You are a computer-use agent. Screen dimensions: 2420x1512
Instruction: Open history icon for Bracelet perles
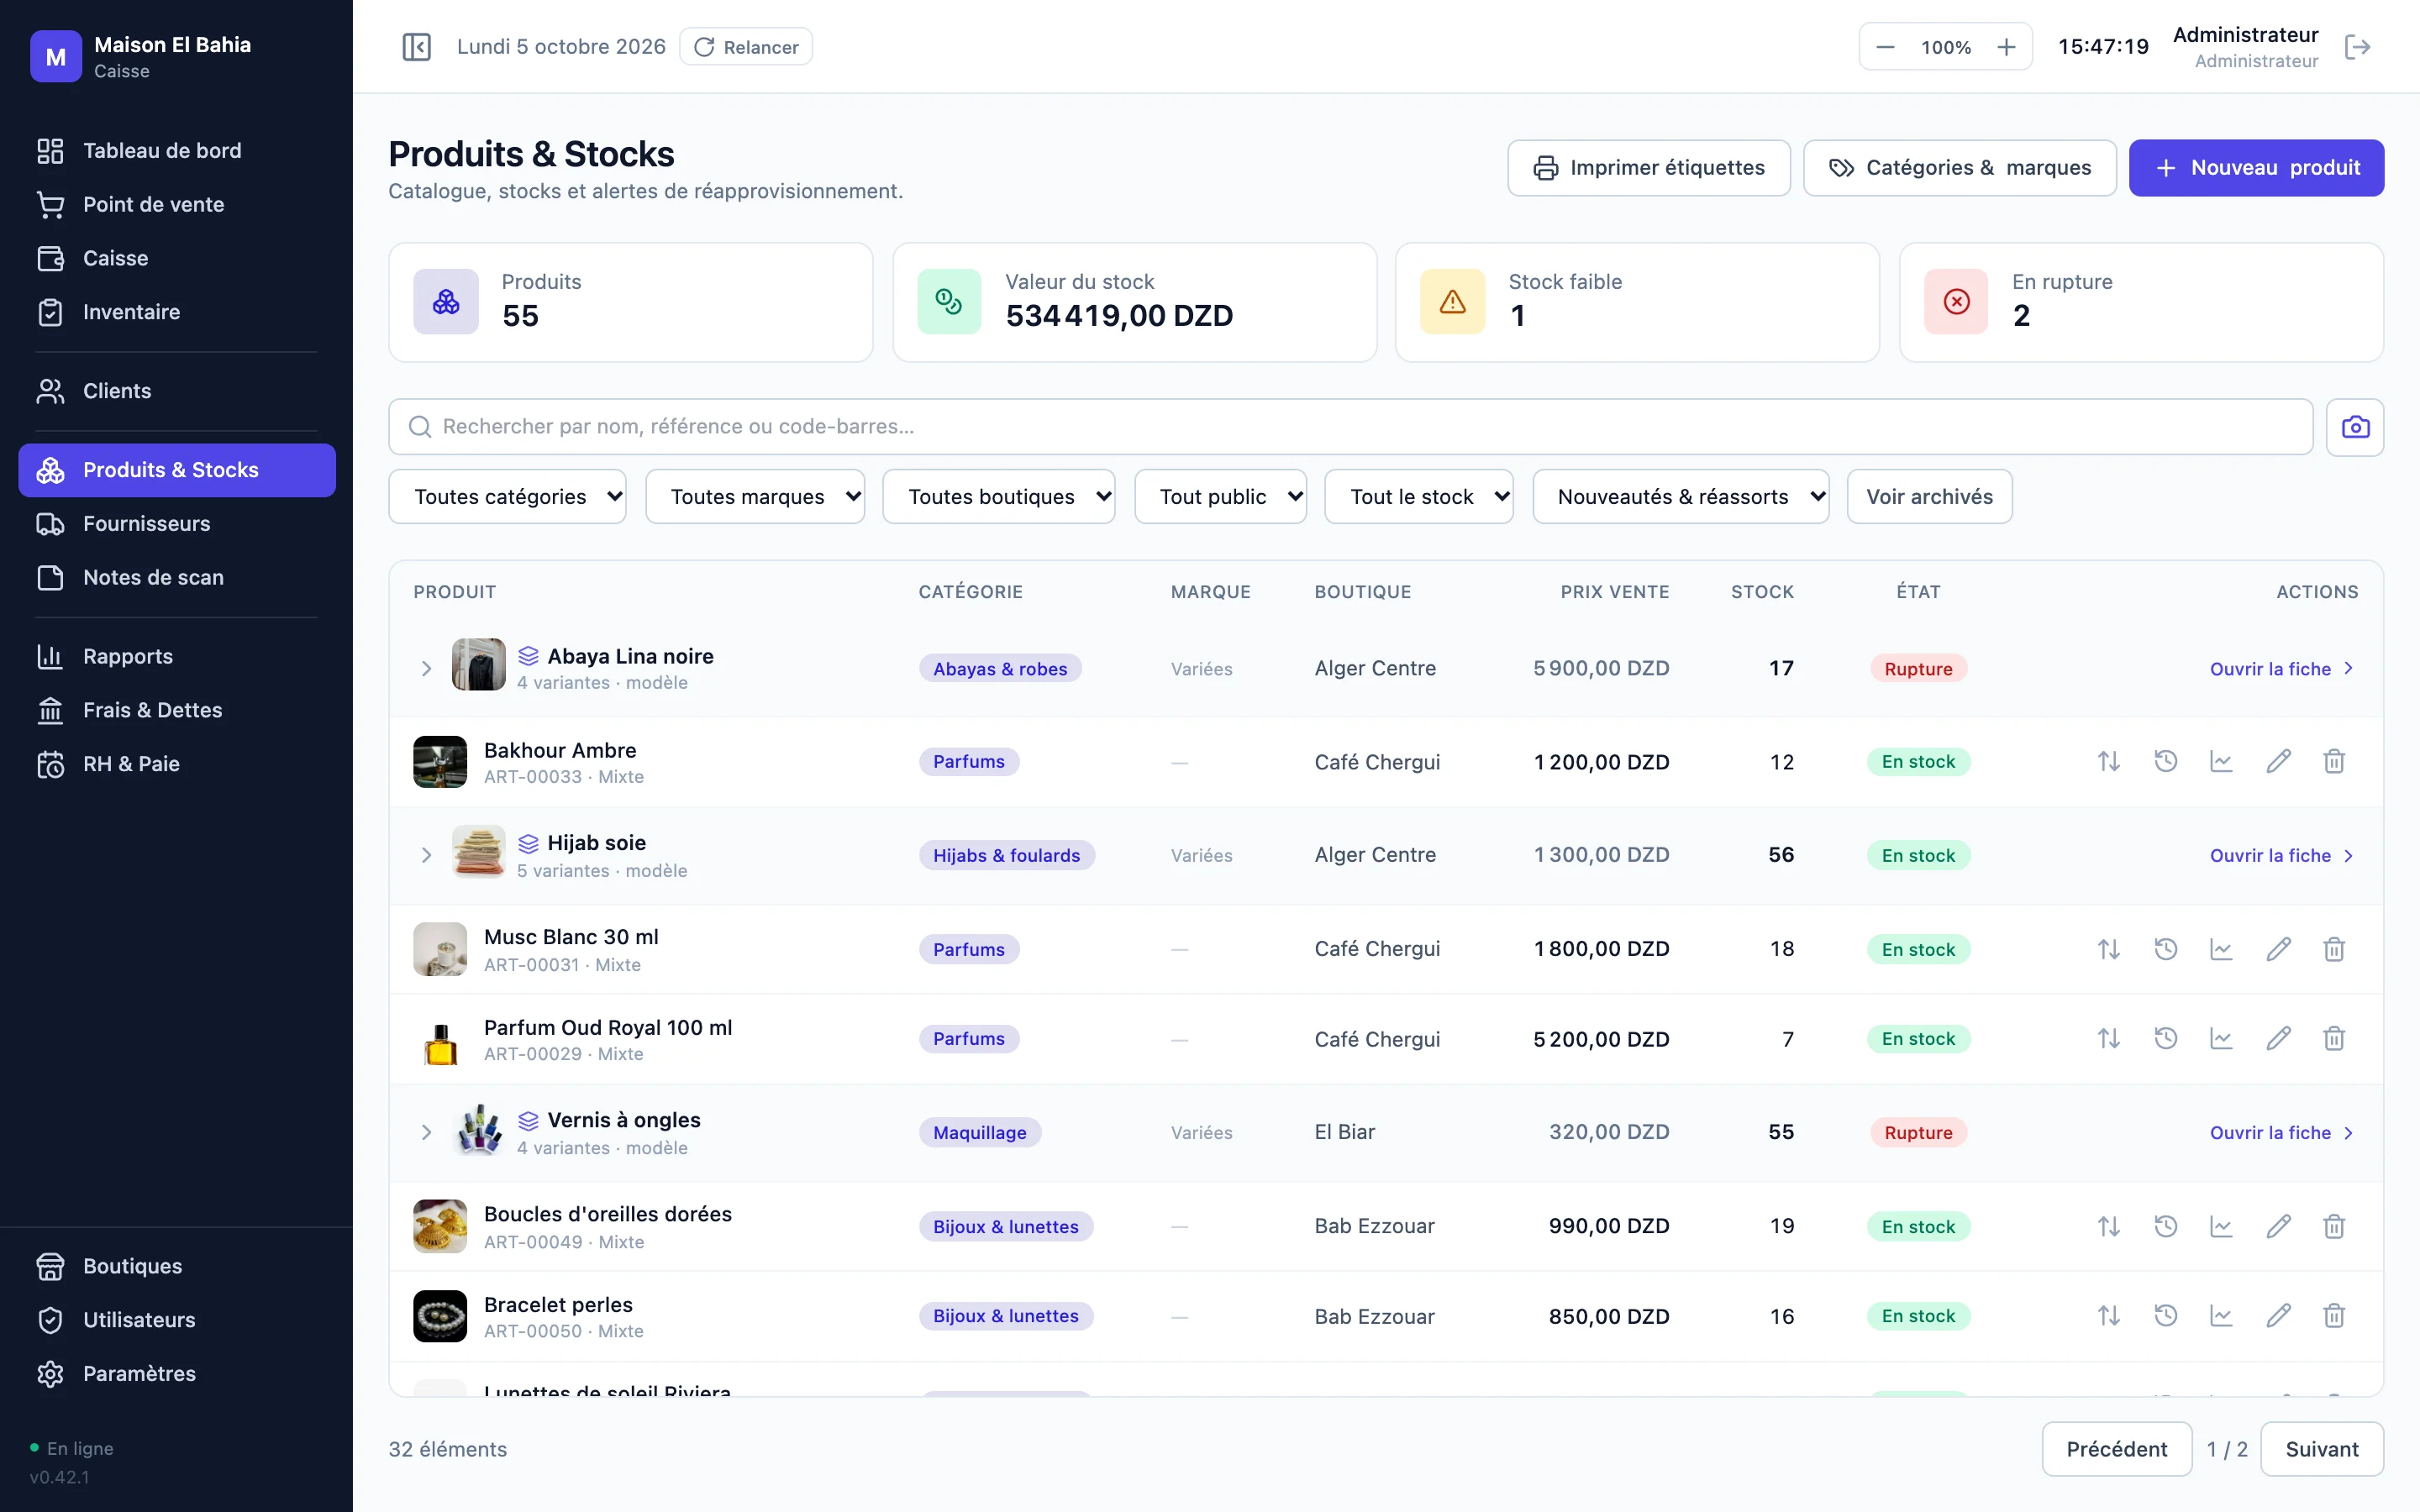(2165, 1316)
